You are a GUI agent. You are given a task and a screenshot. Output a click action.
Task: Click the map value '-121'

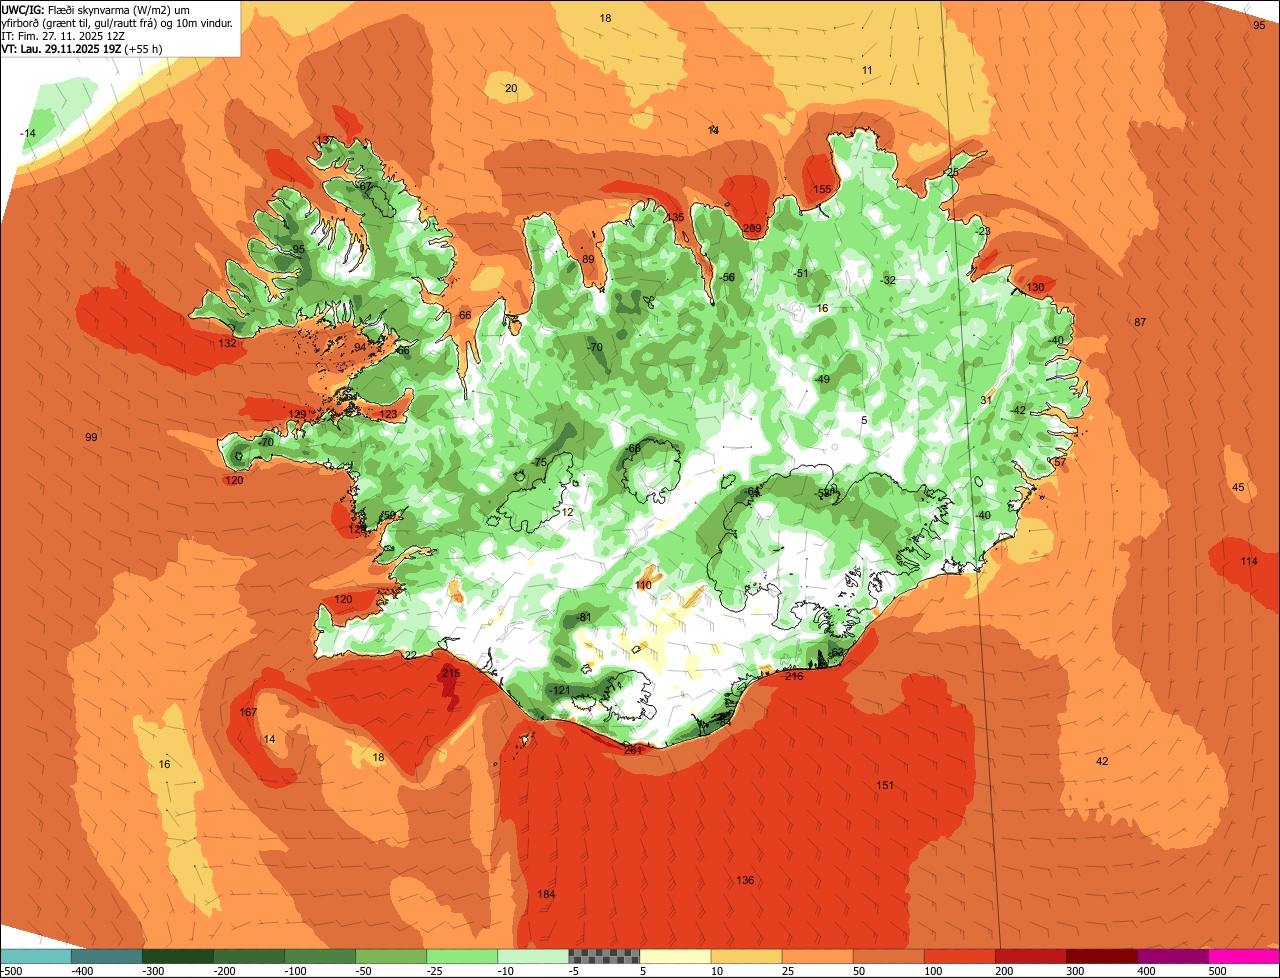[x=560, y=691]
